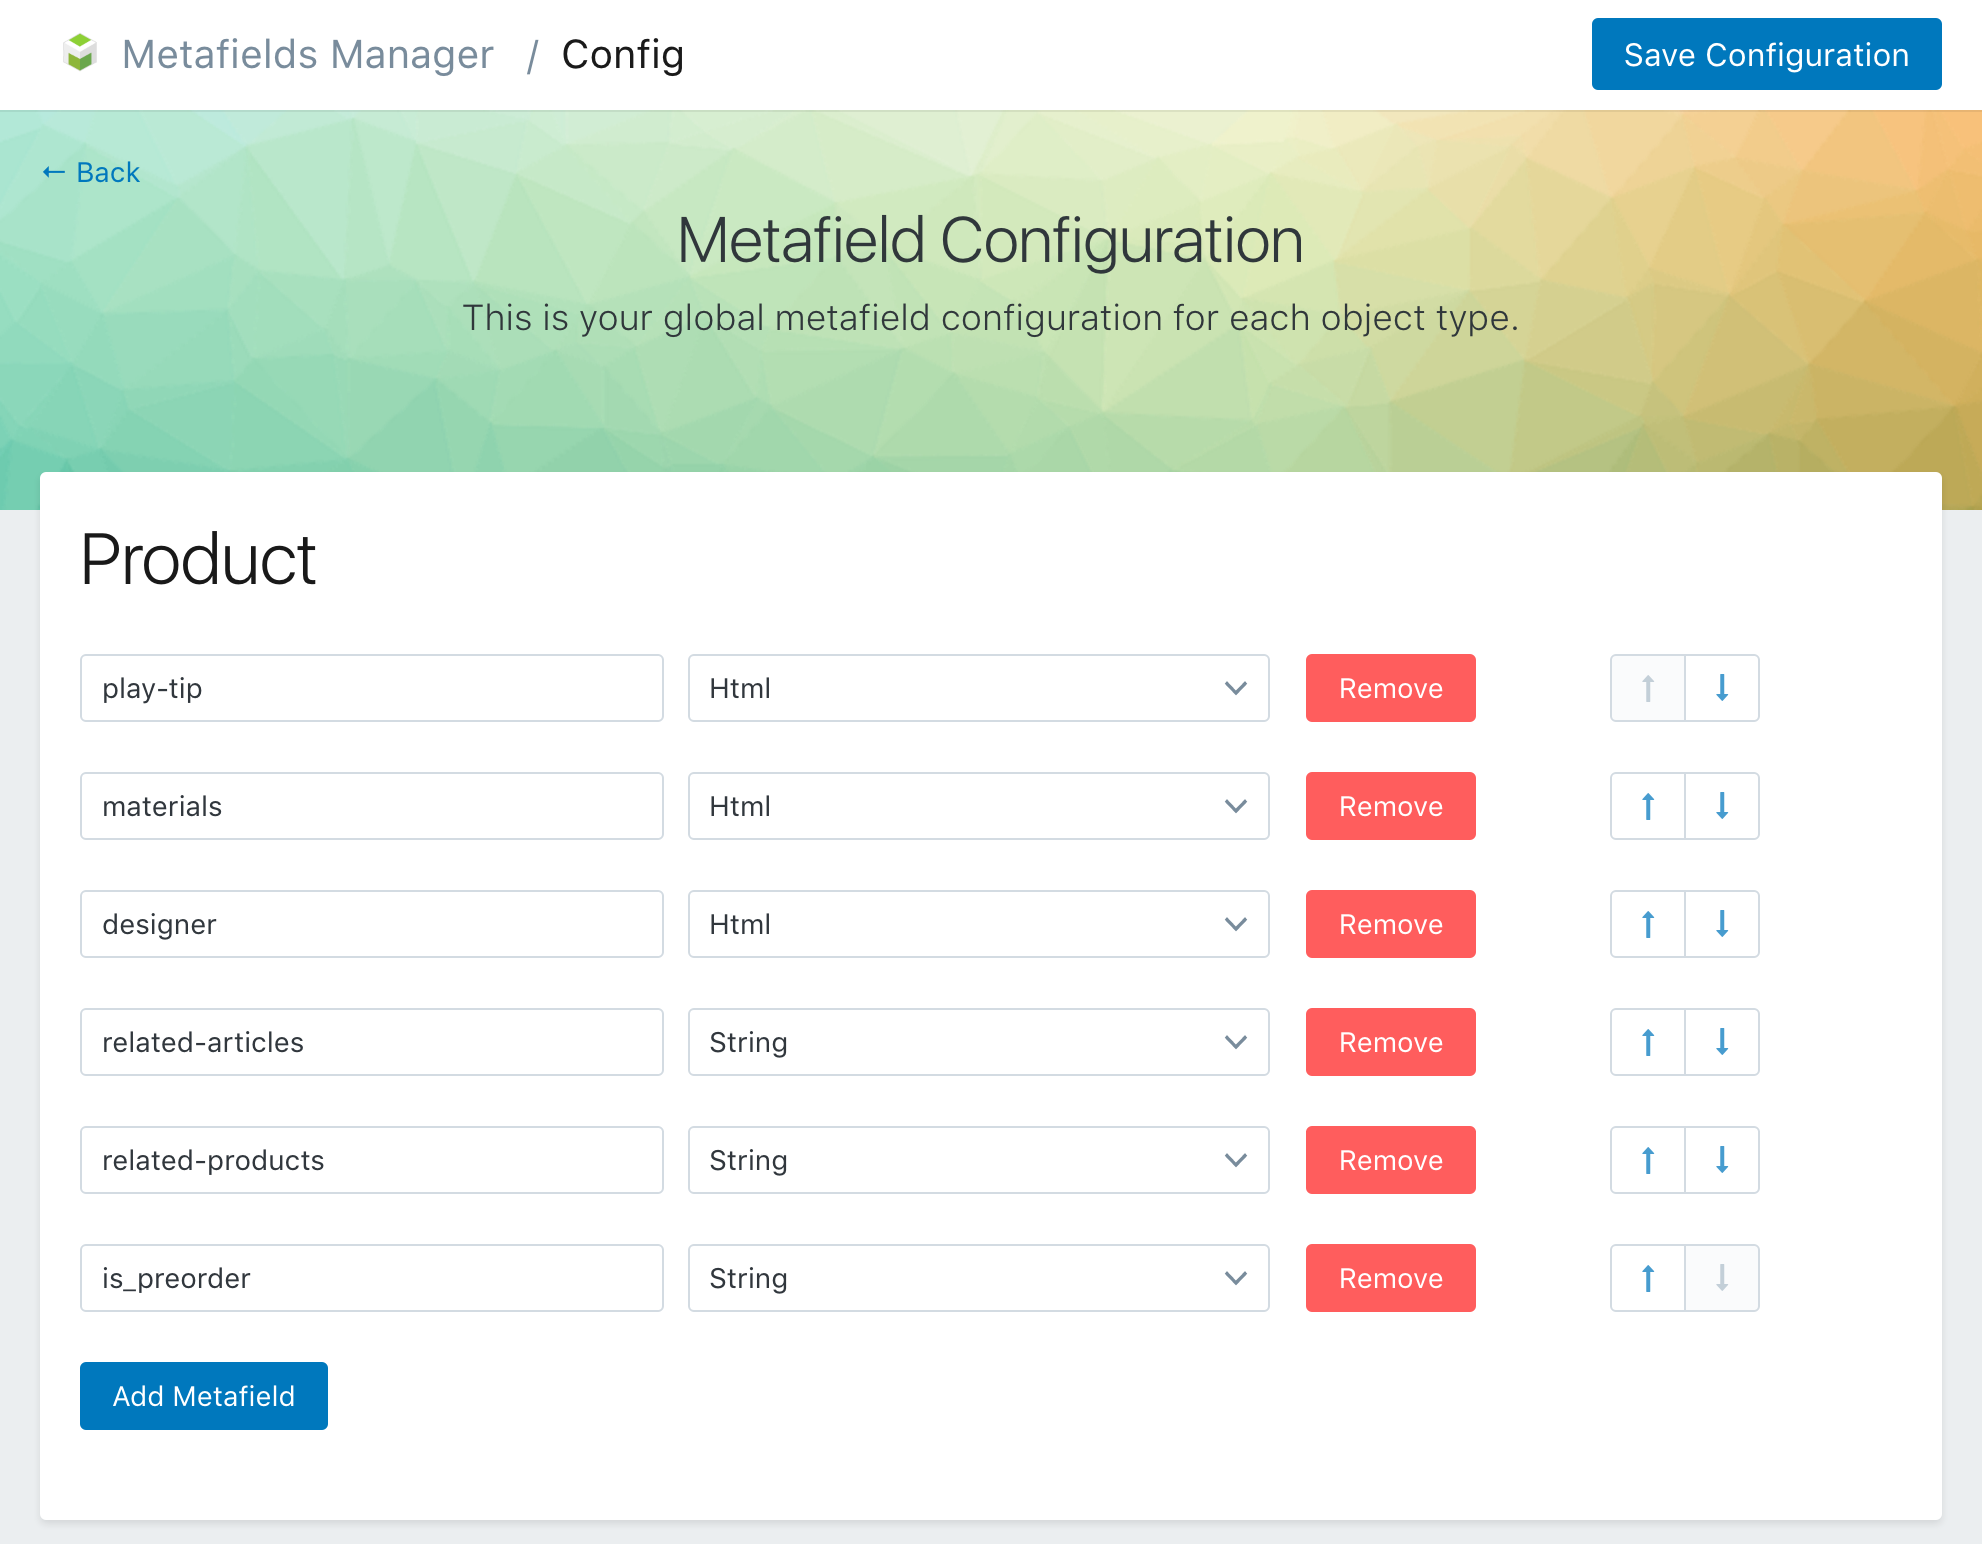Open the type dropdown for related-articles
1982x1544 pixels.
click(977, 1042)
